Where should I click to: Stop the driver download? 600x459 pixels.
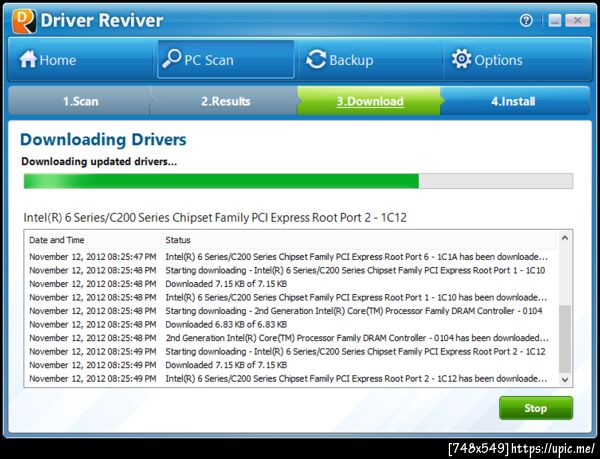click(536, 408)
